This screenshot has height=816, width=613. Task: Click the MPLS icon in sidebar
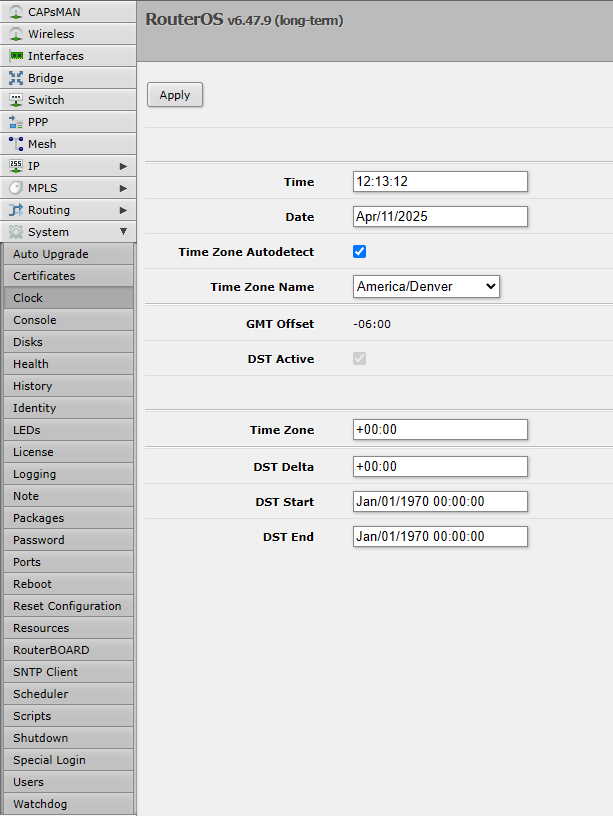pyautogui.click(x=16, y=188)
